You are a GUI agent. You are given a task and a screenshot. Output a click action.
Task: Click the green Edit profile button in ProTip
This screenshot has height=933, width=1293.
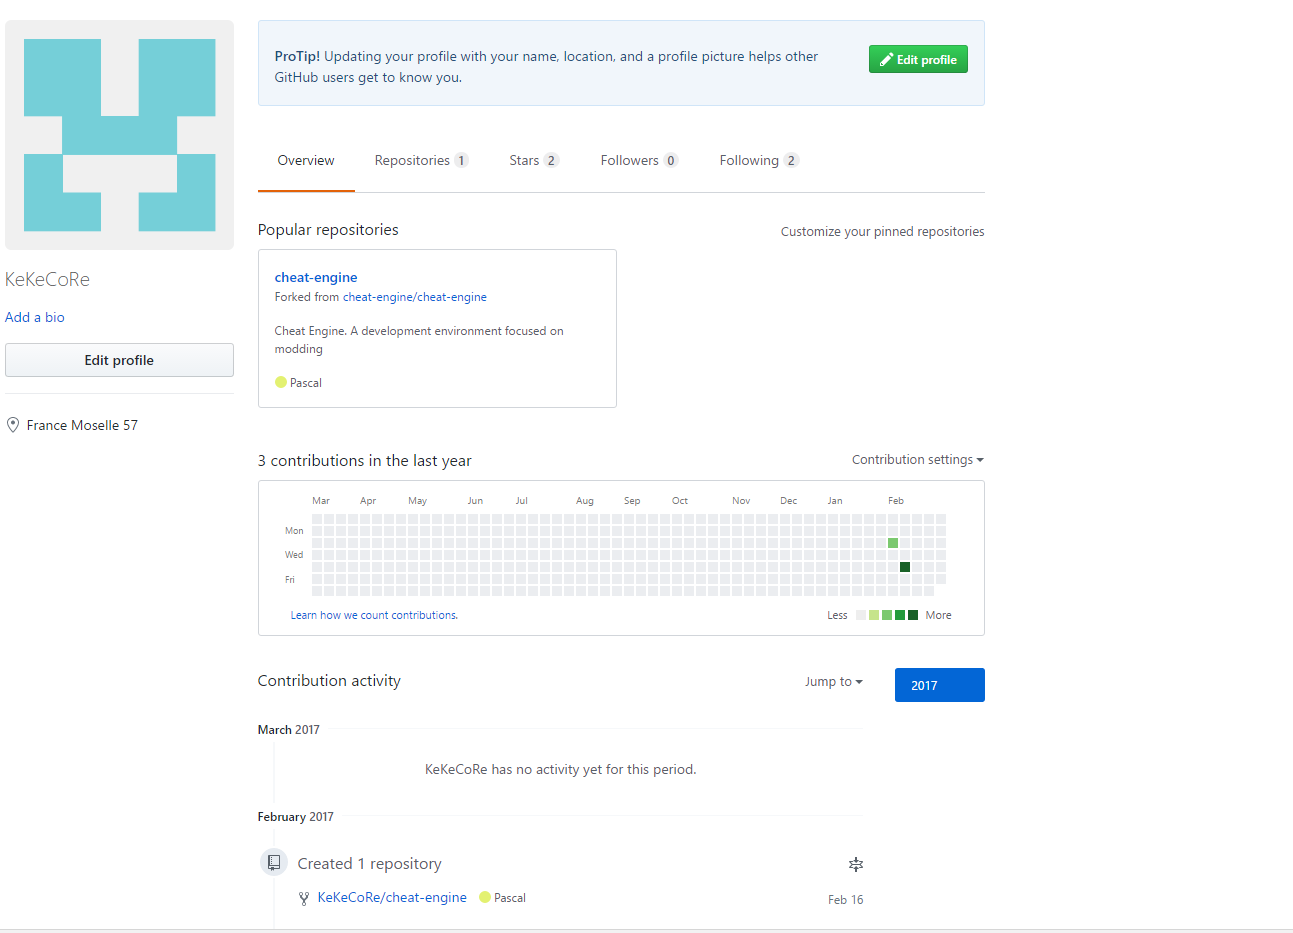tap(918, 60)
